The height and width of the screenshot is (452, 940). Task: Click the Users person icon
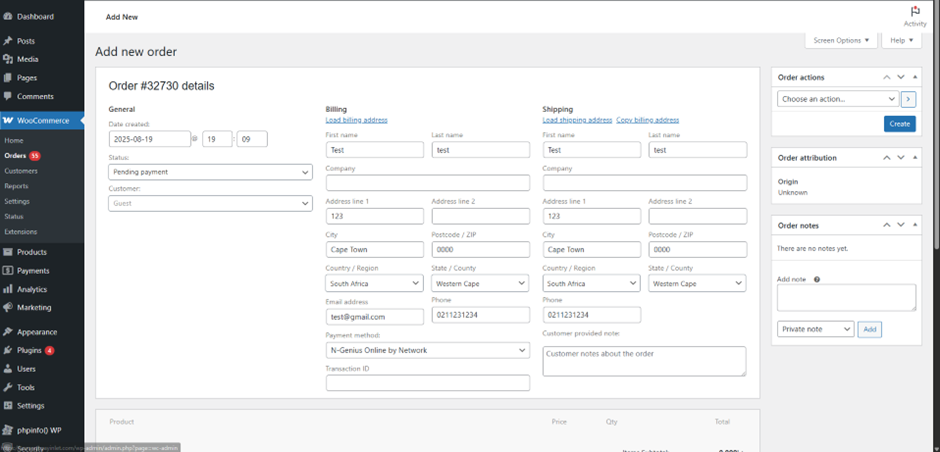pyautogui.click(x=8, y=369)
